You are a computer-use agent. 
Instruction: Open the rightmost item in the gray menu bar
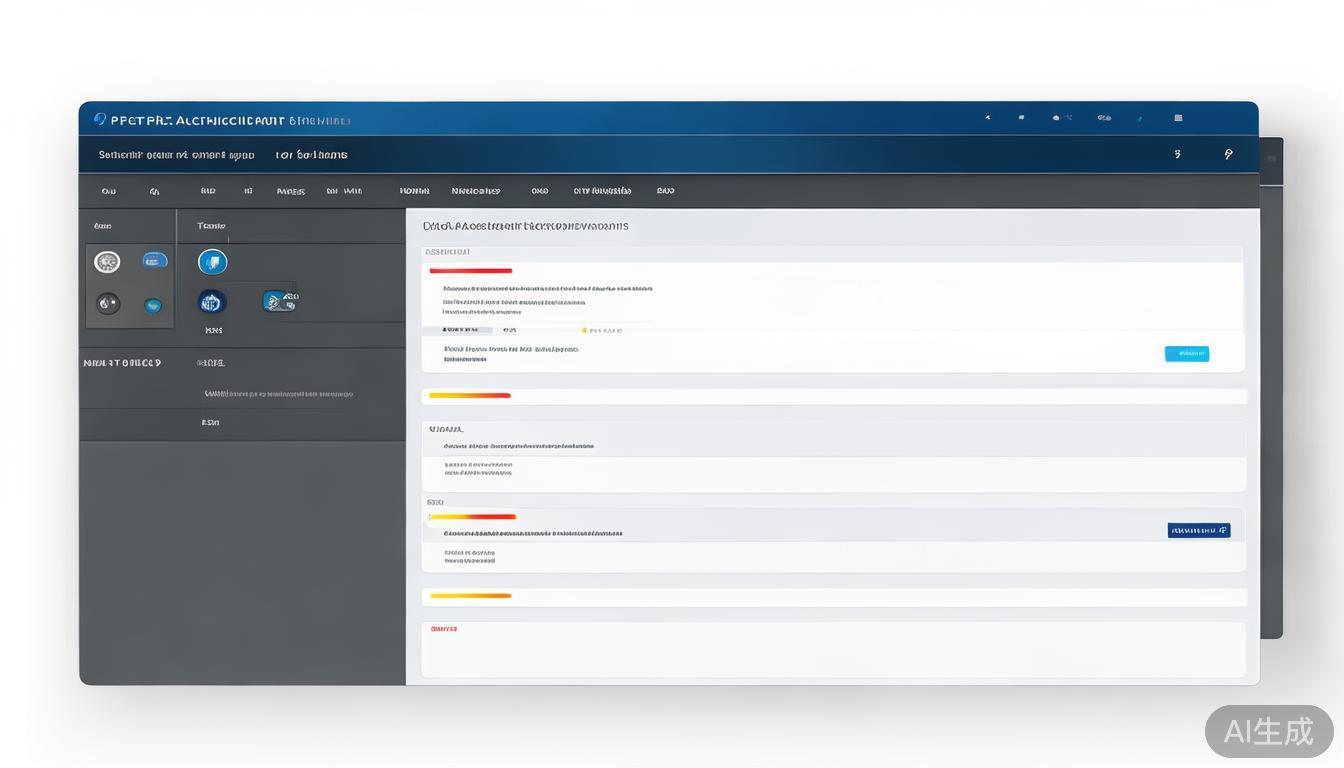[665, 191]
